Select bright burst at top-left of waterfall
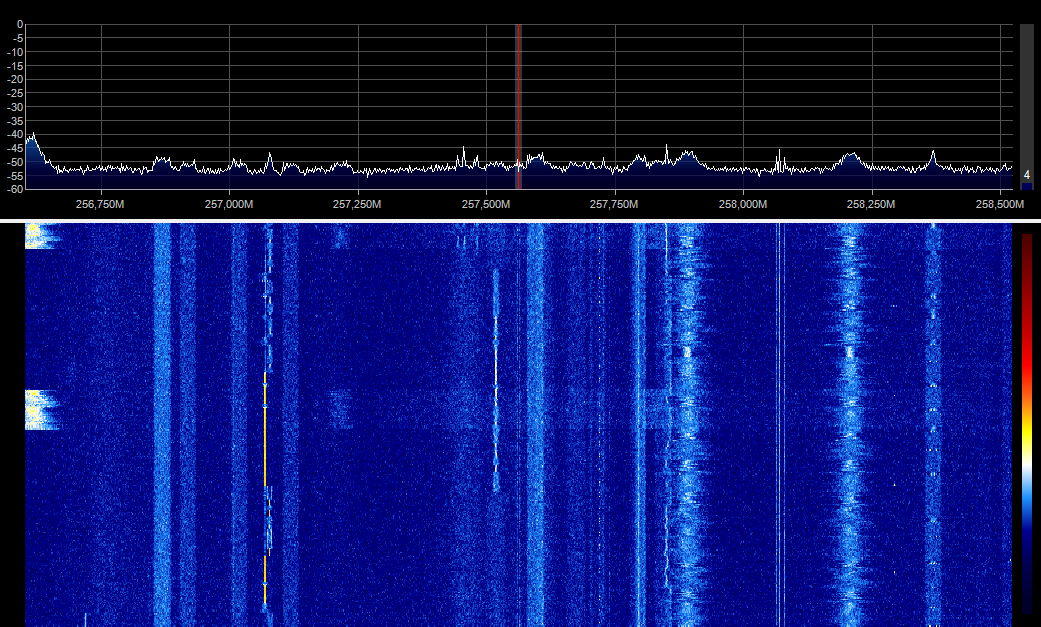The height and width of the screenshot is (627, 1041). (x=41, y=236)
